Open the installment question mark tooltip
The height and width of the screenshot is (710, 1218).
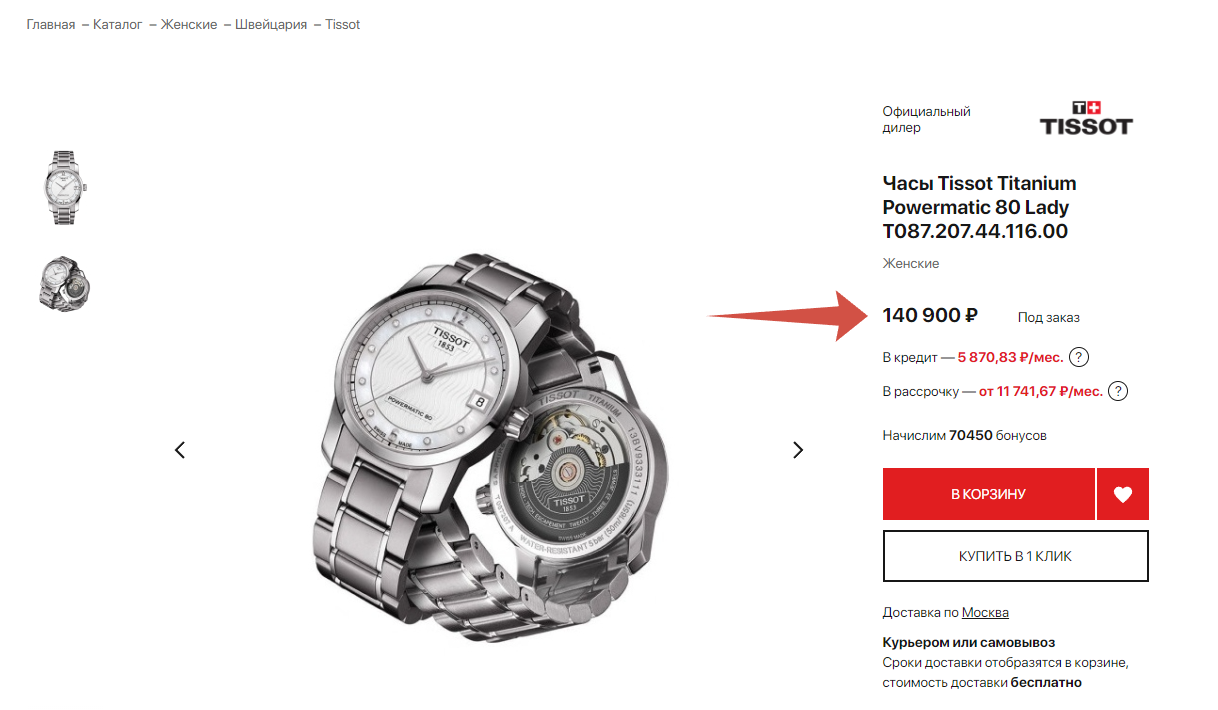pyautogui.click(x=1118, y=391)
